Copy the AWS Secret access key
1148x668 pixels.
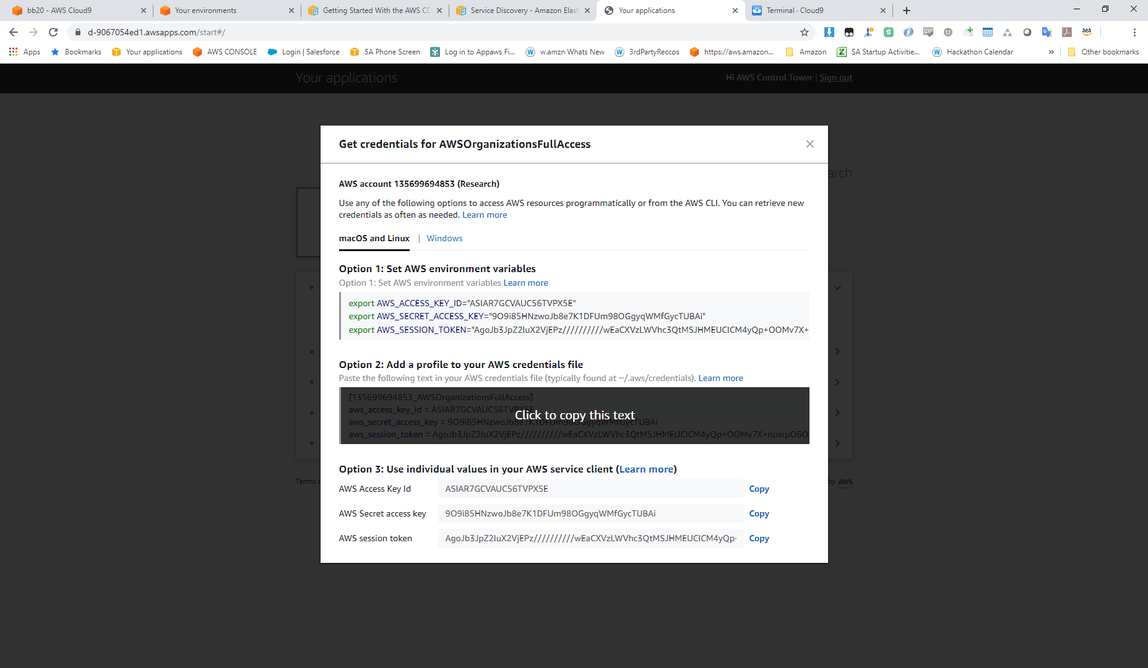[x=759, y=513]
